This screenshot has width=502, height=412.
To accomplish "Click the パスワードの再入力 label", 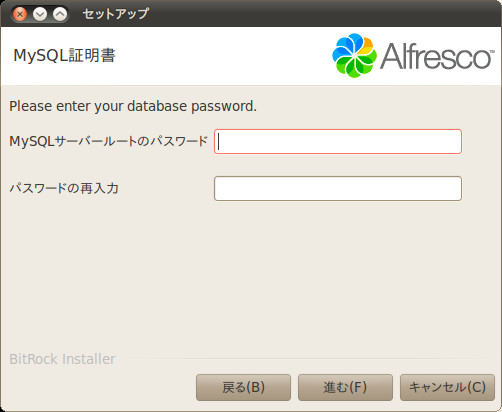I will tap(64, 188).
